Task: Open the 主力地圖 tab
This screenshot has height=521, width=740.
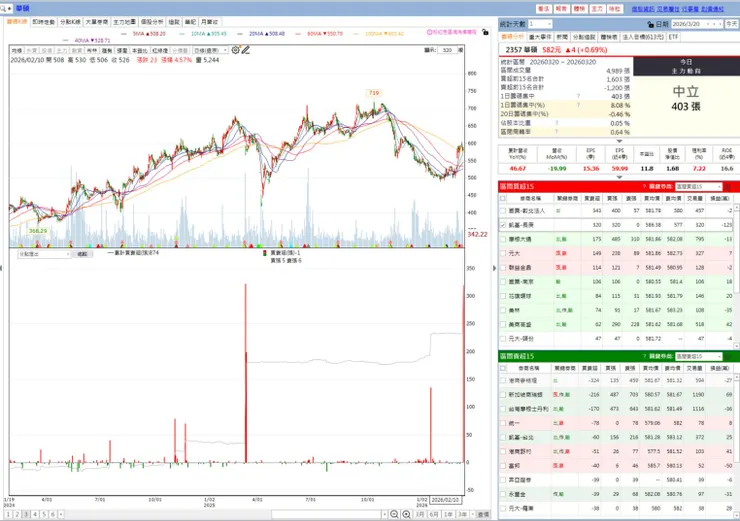Action: 124,22
